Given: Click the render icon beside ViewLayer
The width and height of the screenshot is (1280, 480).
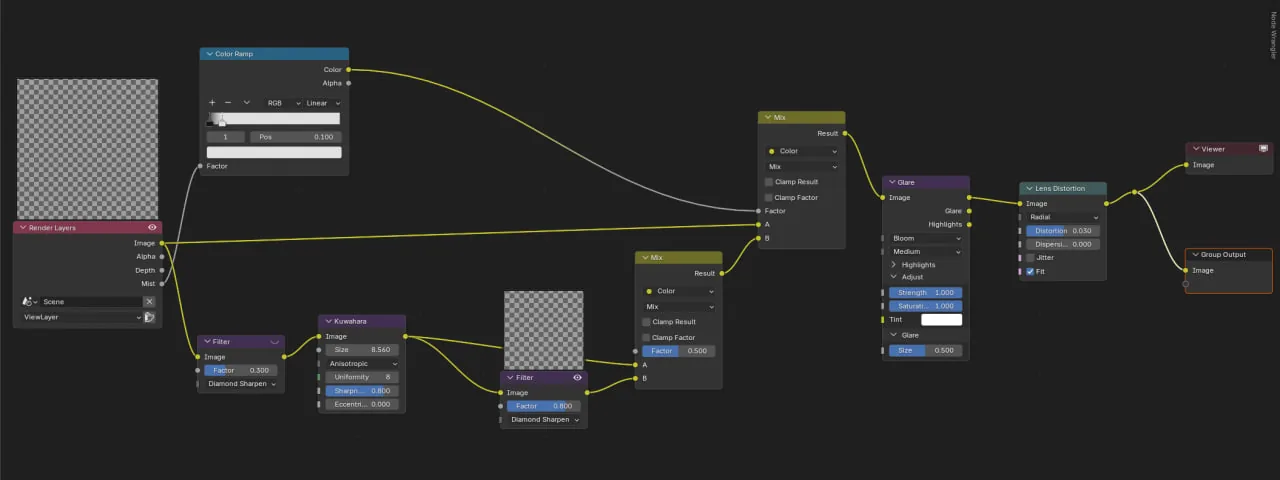Looking at the screenshot, I should (x=149, y=317).
